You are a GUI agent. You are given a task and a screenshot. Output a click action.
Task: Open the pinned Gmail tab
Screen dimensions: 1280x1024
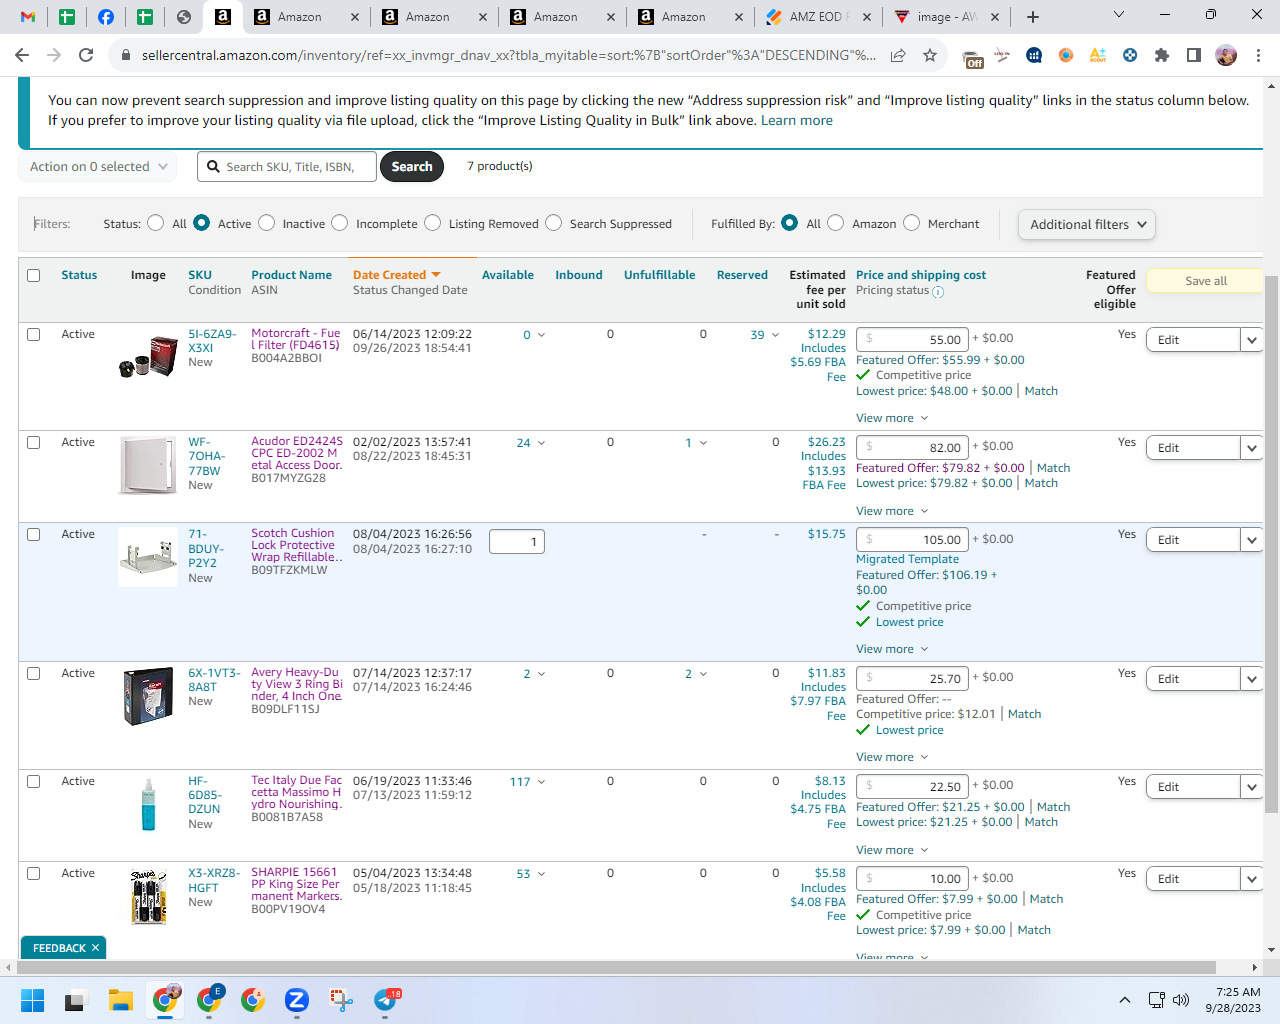click(x=28, y=17)
